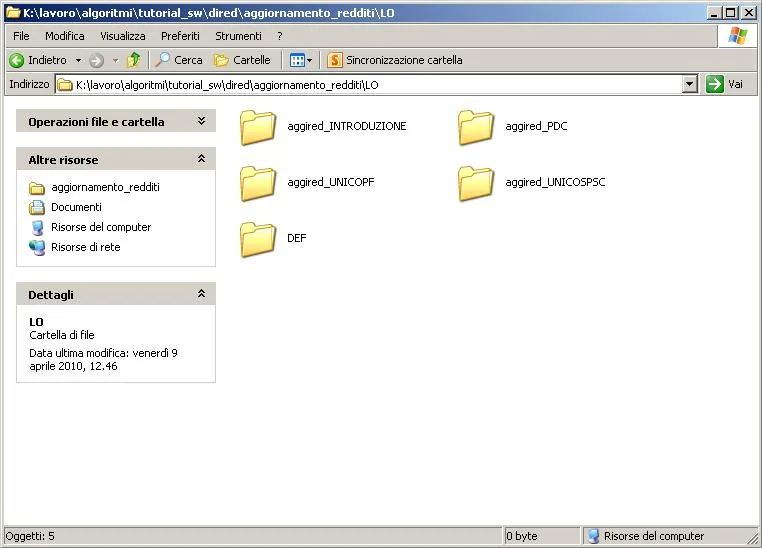Open the Modifica menu
The height and width of the screenshot is (548, 762).
pyautogui.click(x=65, y=36)
